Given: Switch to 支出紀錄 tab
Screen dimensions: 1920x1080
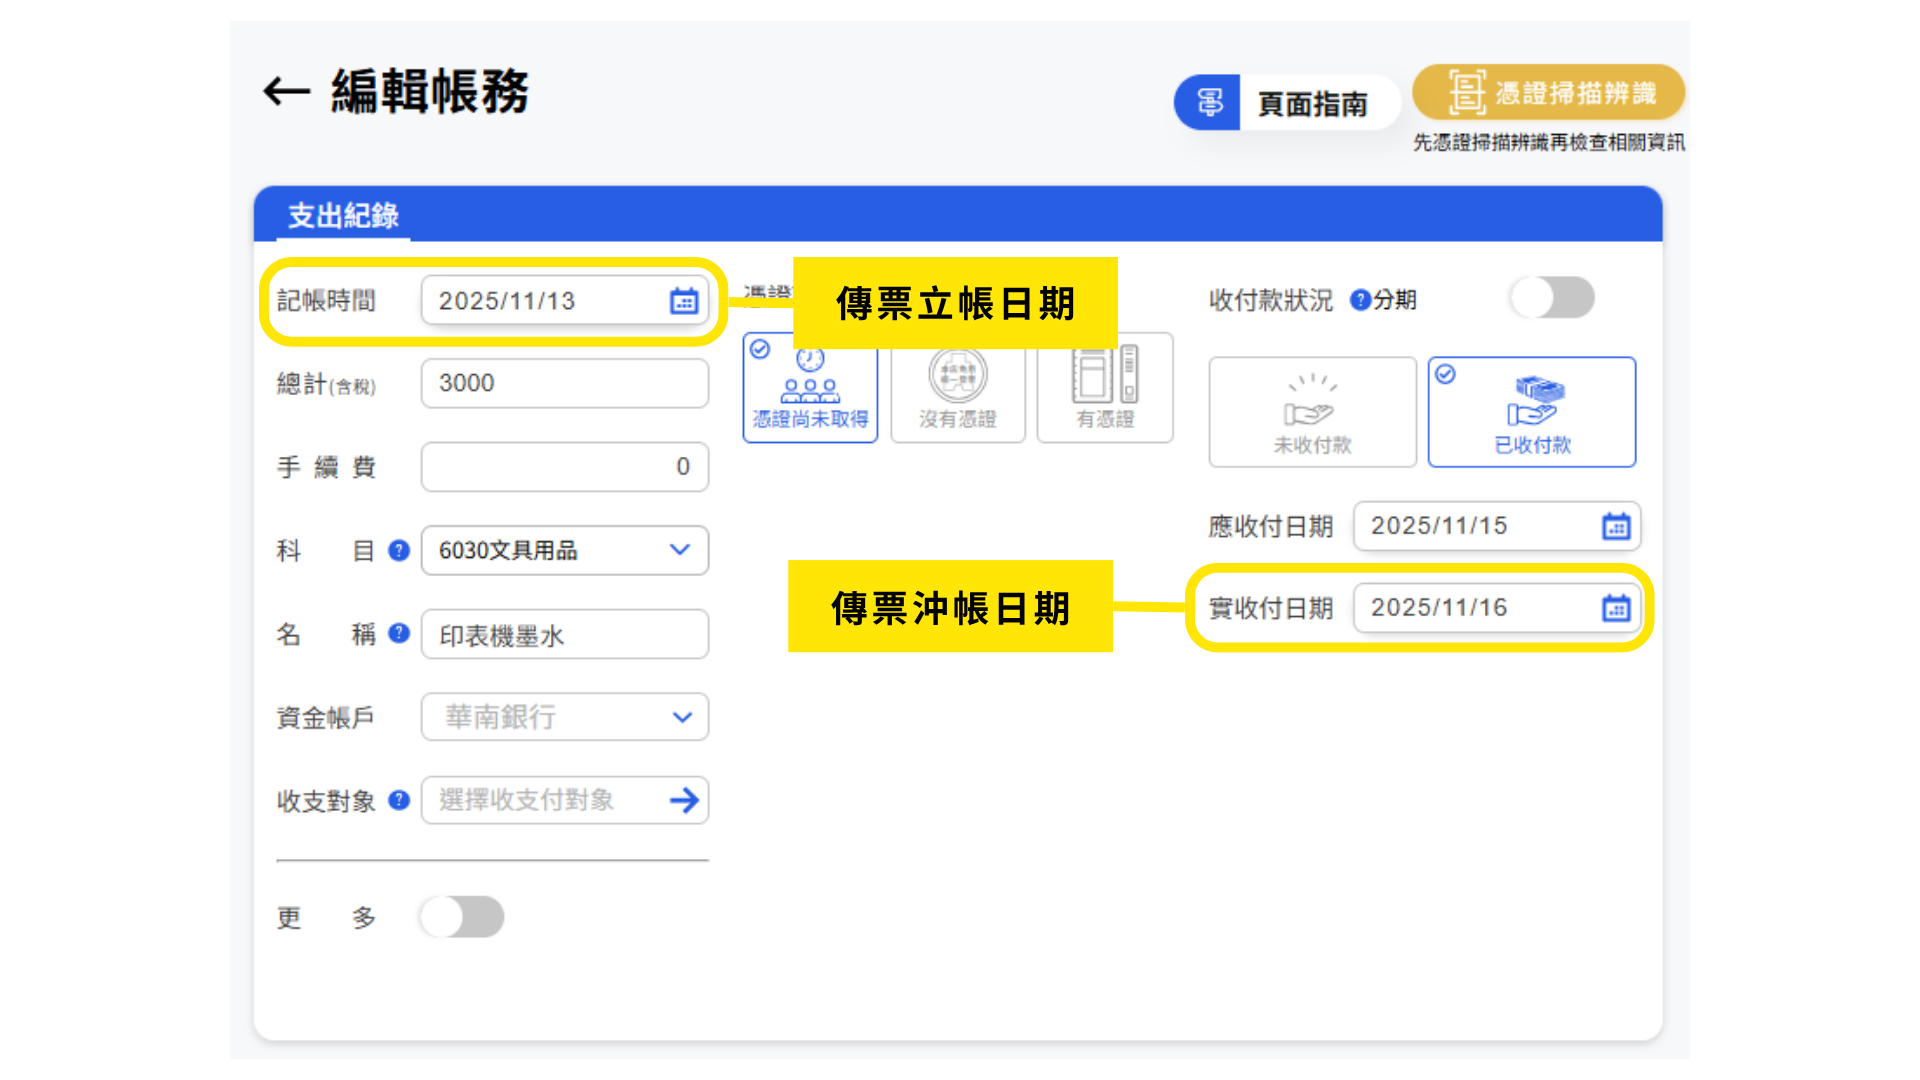Looking at the screenshot, I should tap(343, 216).
